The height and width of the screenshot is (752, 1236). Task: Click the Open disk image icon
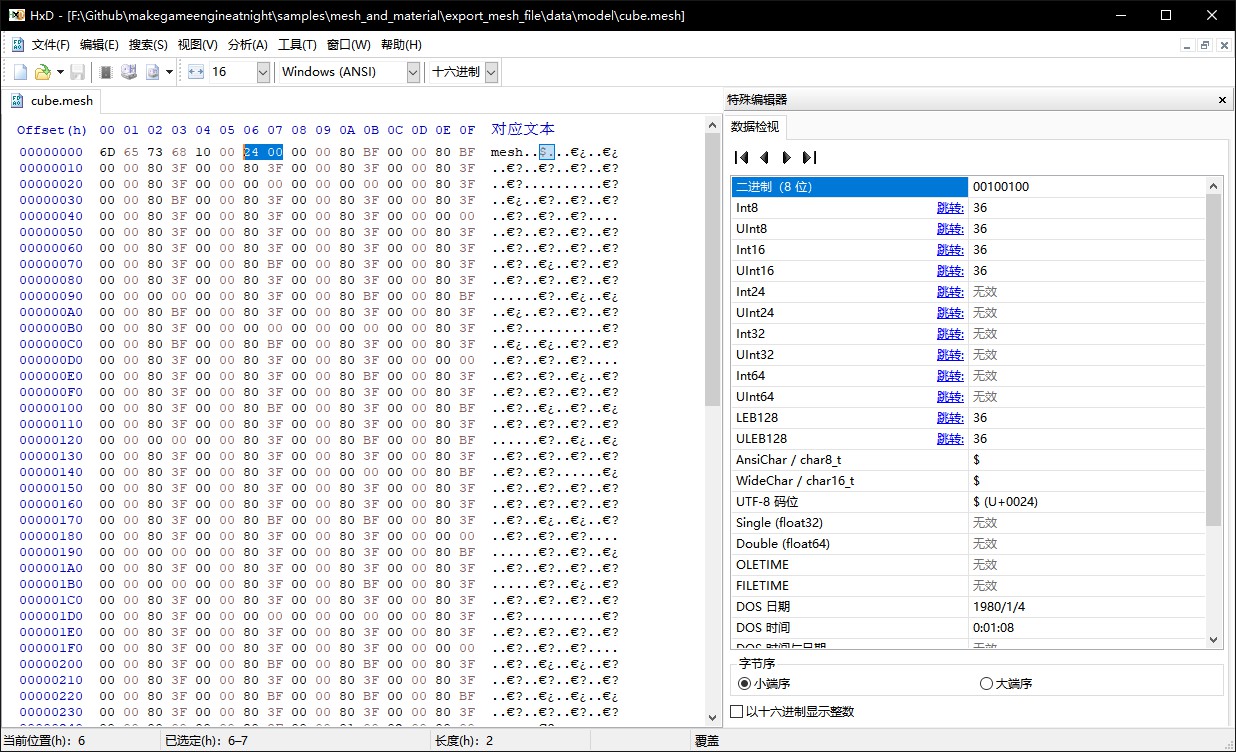[152, 72]
